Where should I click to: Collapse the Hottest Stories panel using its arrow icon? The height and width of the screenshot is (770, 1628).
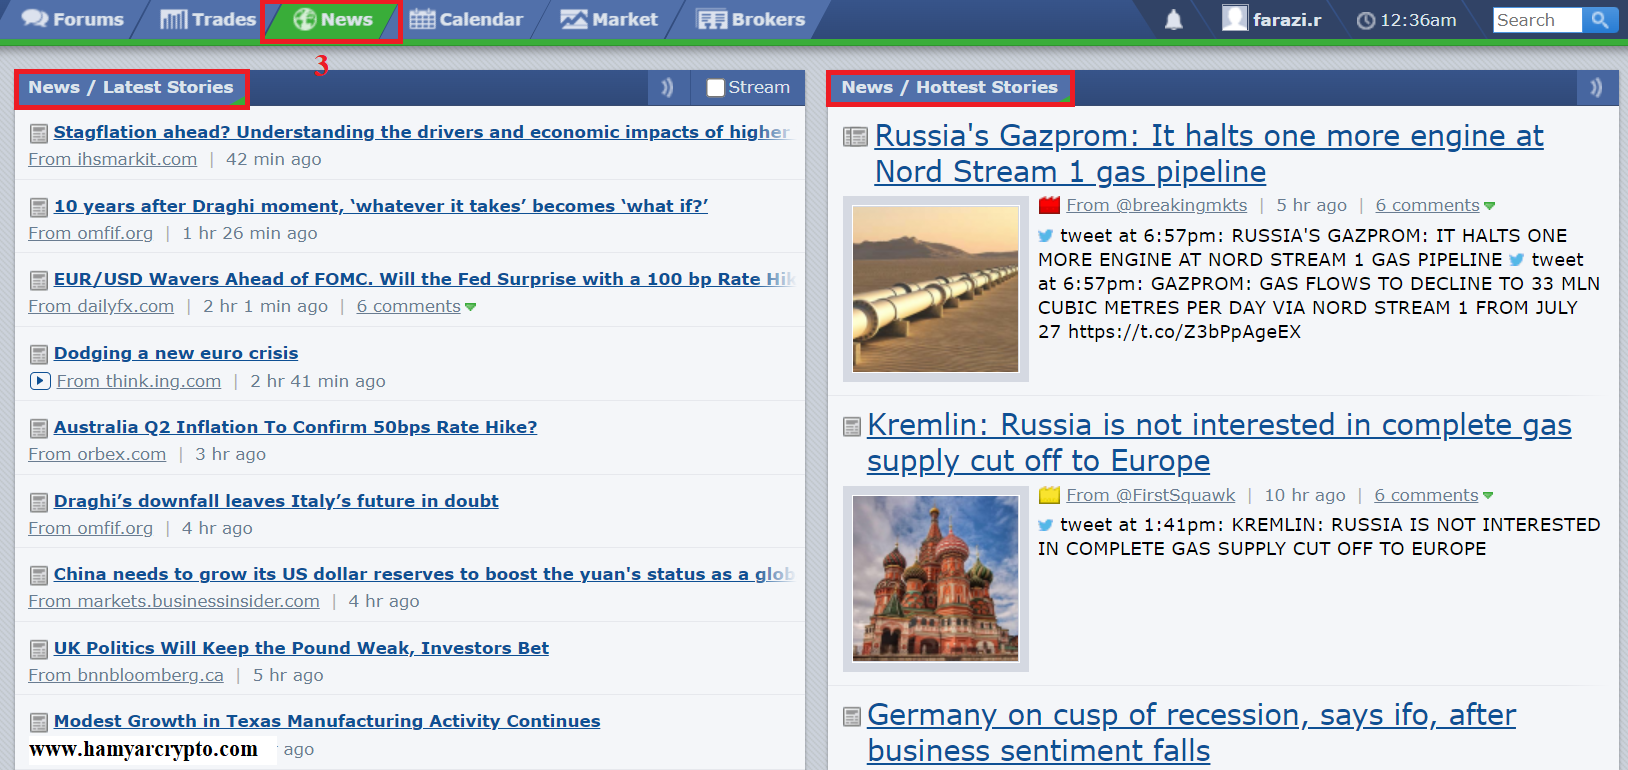(1596, 88)
